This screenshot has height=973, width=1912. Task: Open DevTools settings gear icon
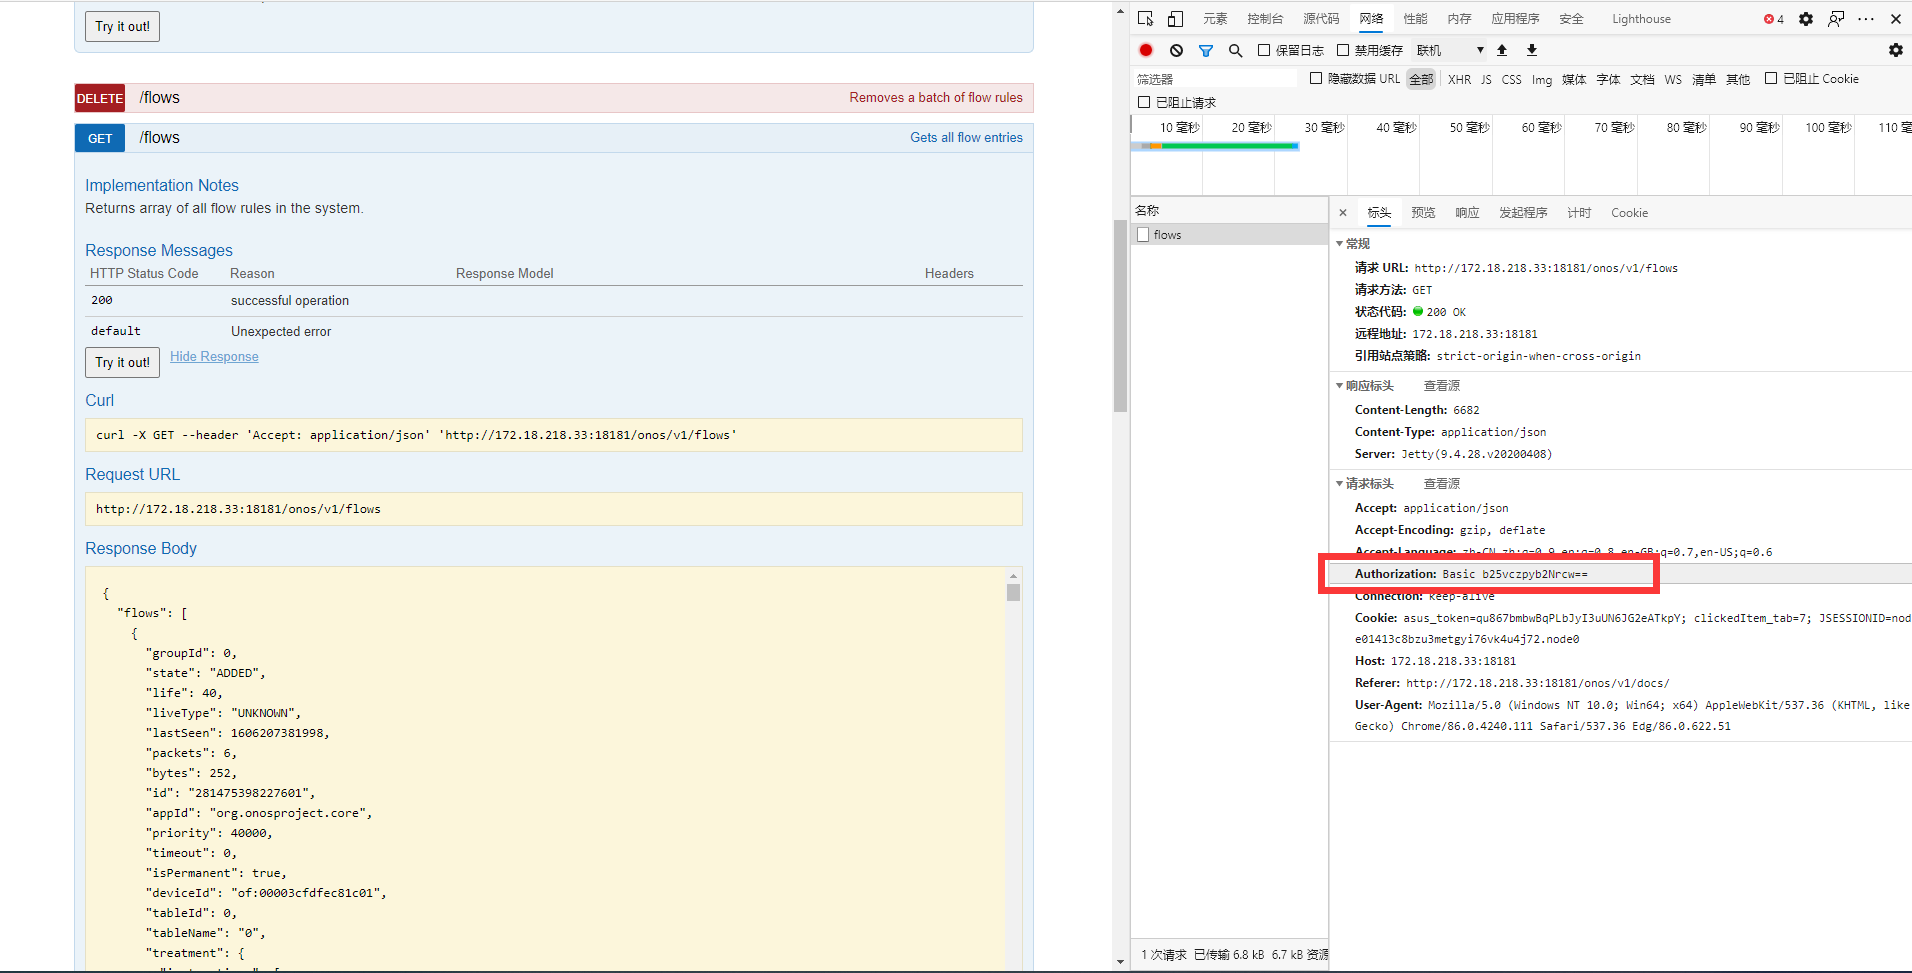(x=1805, y=18)
